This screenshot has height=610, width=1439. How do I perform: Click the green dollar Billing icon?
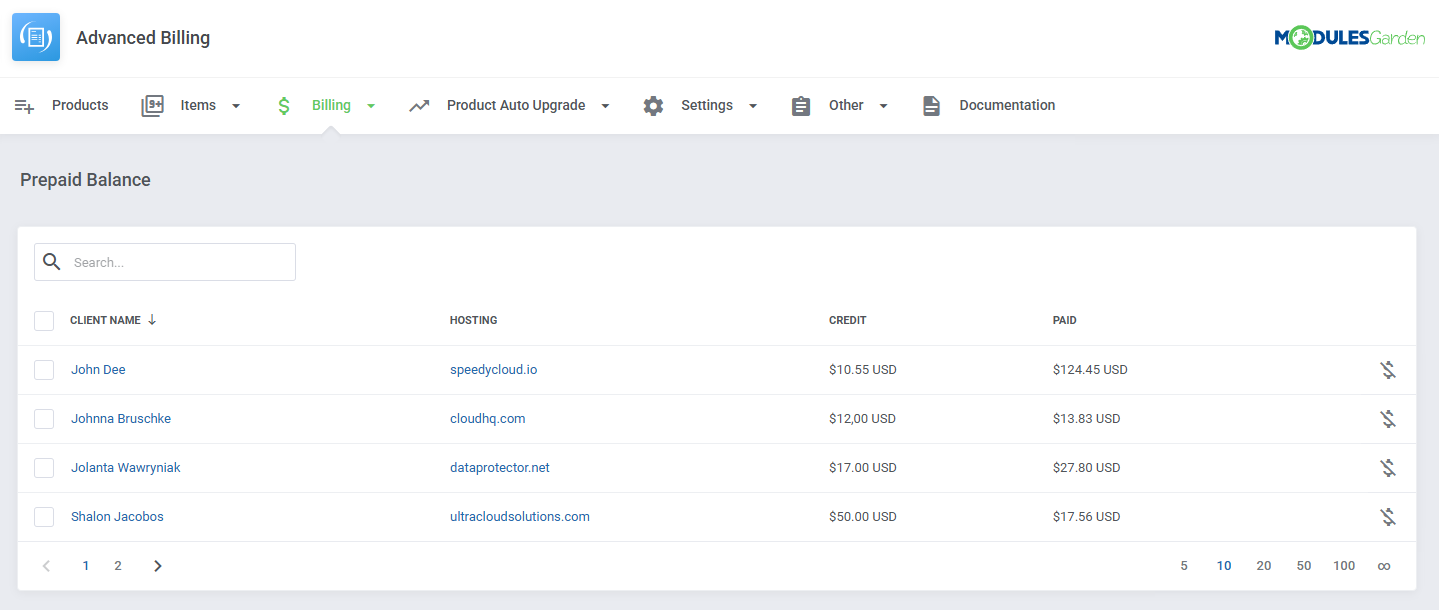click(x=283, y=105)
